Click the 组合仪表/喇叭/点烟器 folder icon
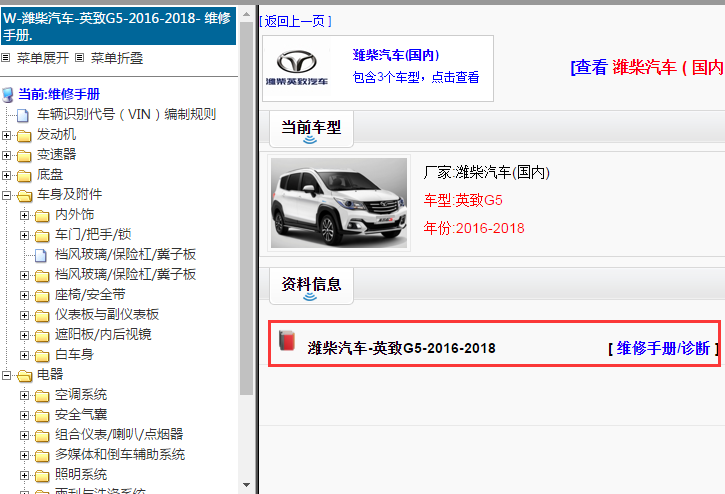Viewport: 725px width, 494px height. (42, 435)
